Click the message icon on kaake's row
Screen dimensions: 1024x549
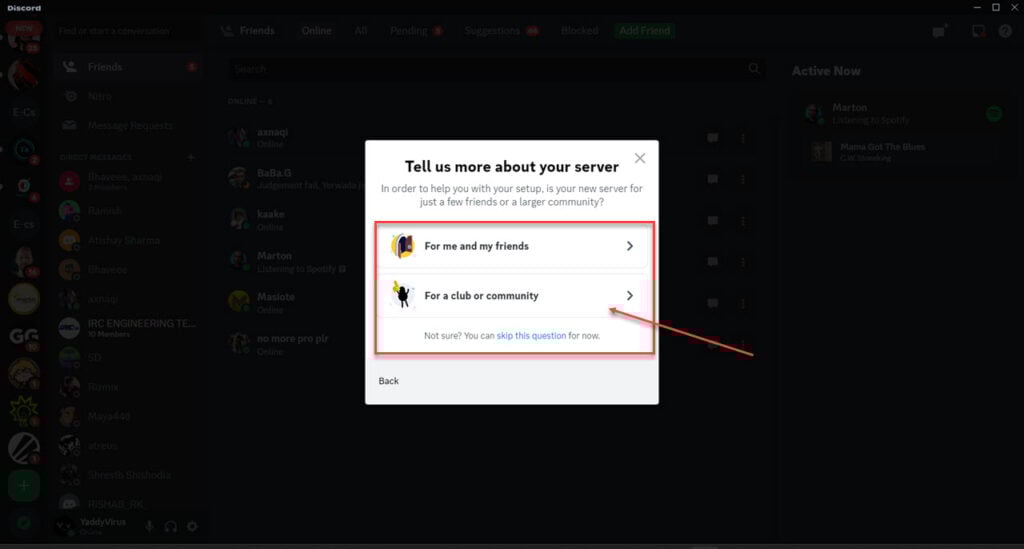(x=712, y=221)
